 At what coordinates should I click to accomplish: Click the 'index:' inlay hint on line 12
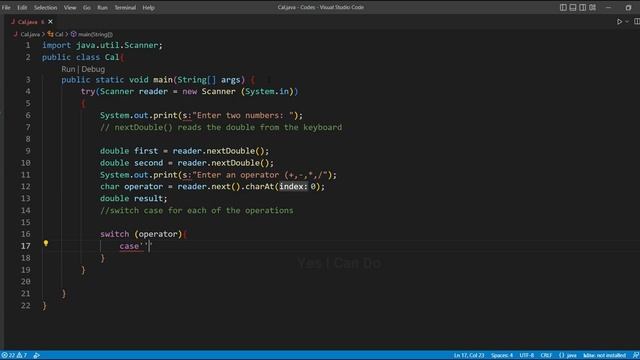click(x=293, y=187)
